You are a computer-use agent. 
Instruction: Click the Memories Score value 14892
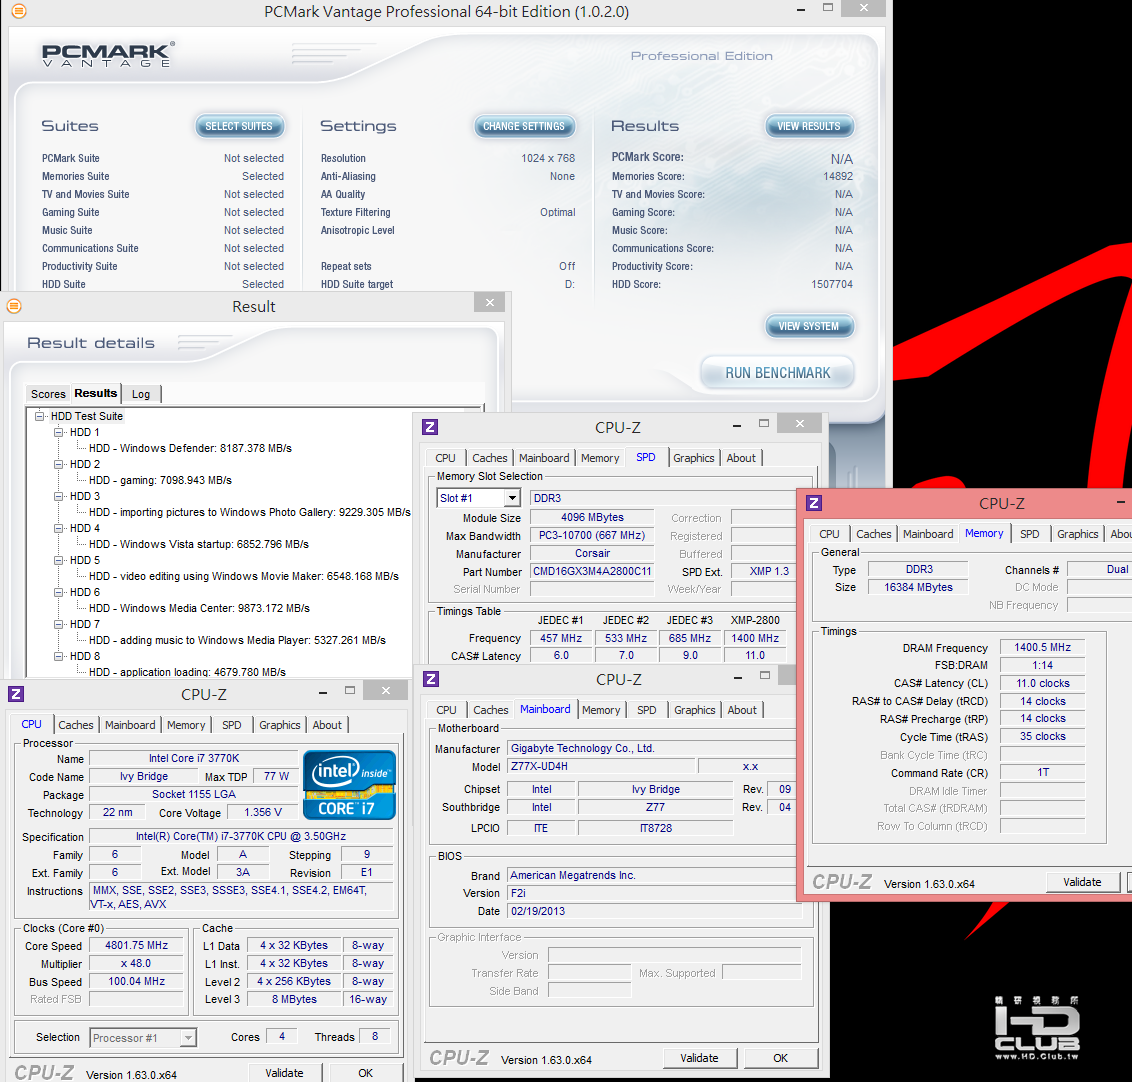[837, 176]
